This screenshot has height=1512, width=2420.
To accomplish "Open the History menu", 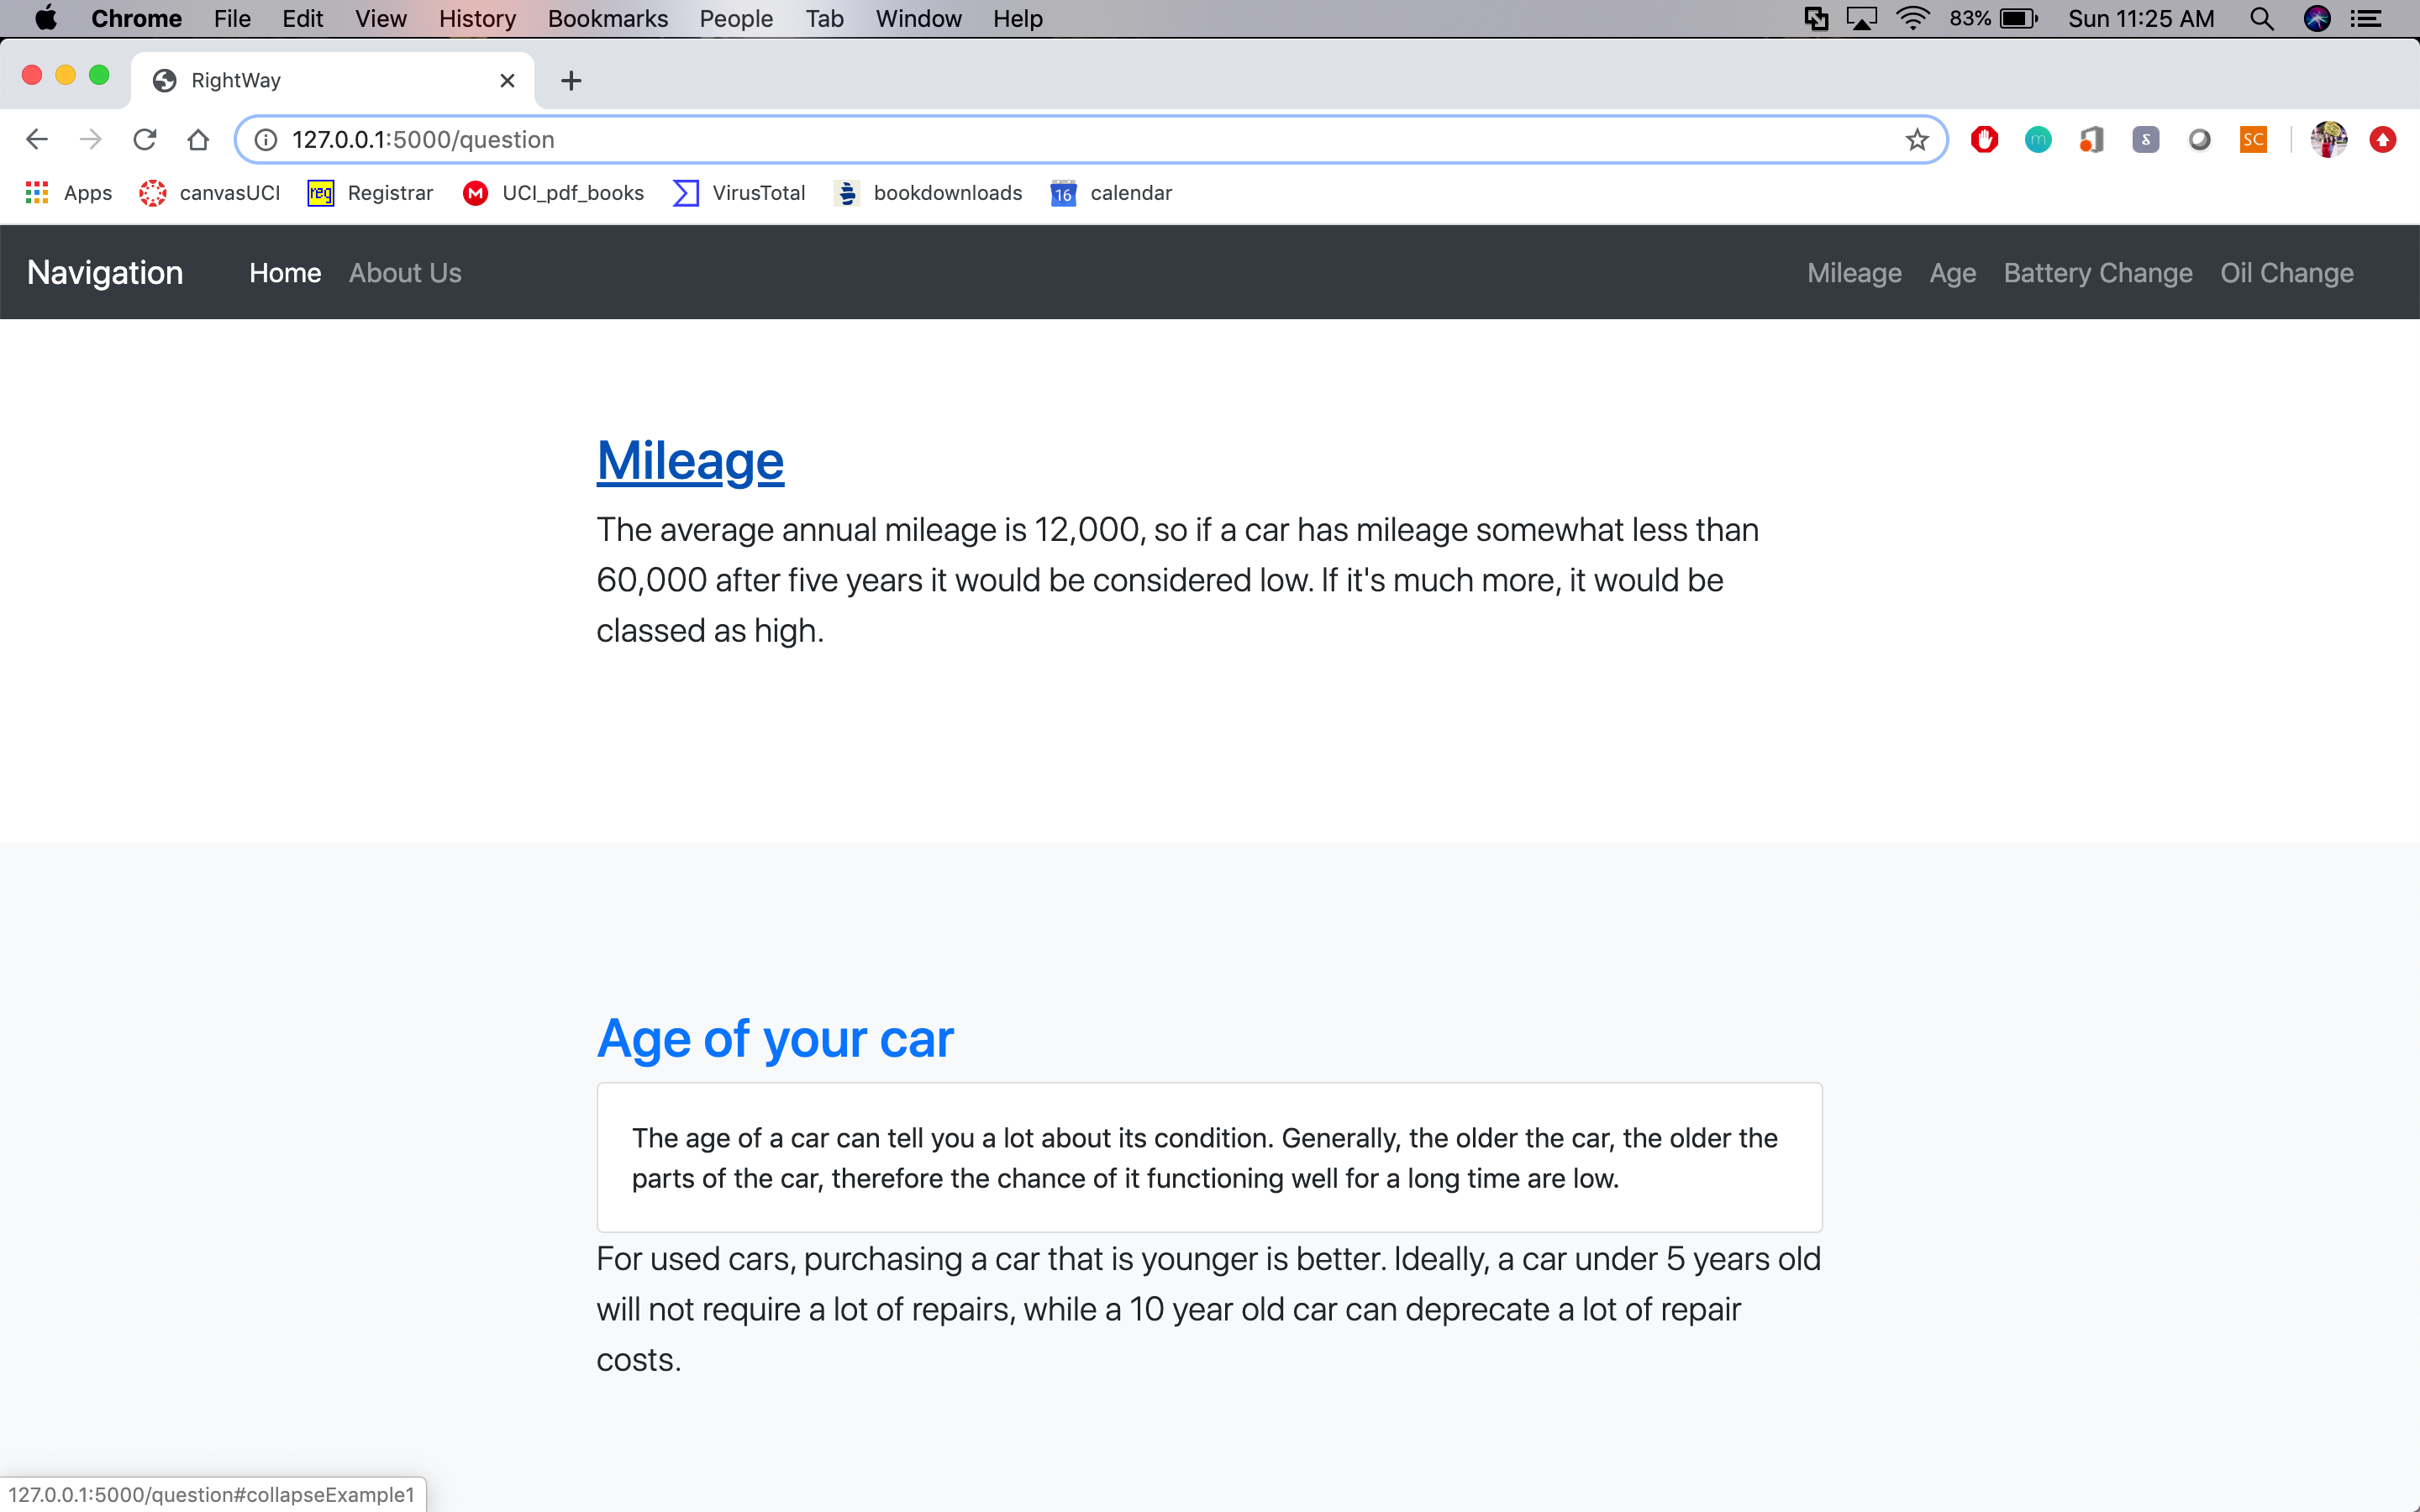I will [477, 19].
